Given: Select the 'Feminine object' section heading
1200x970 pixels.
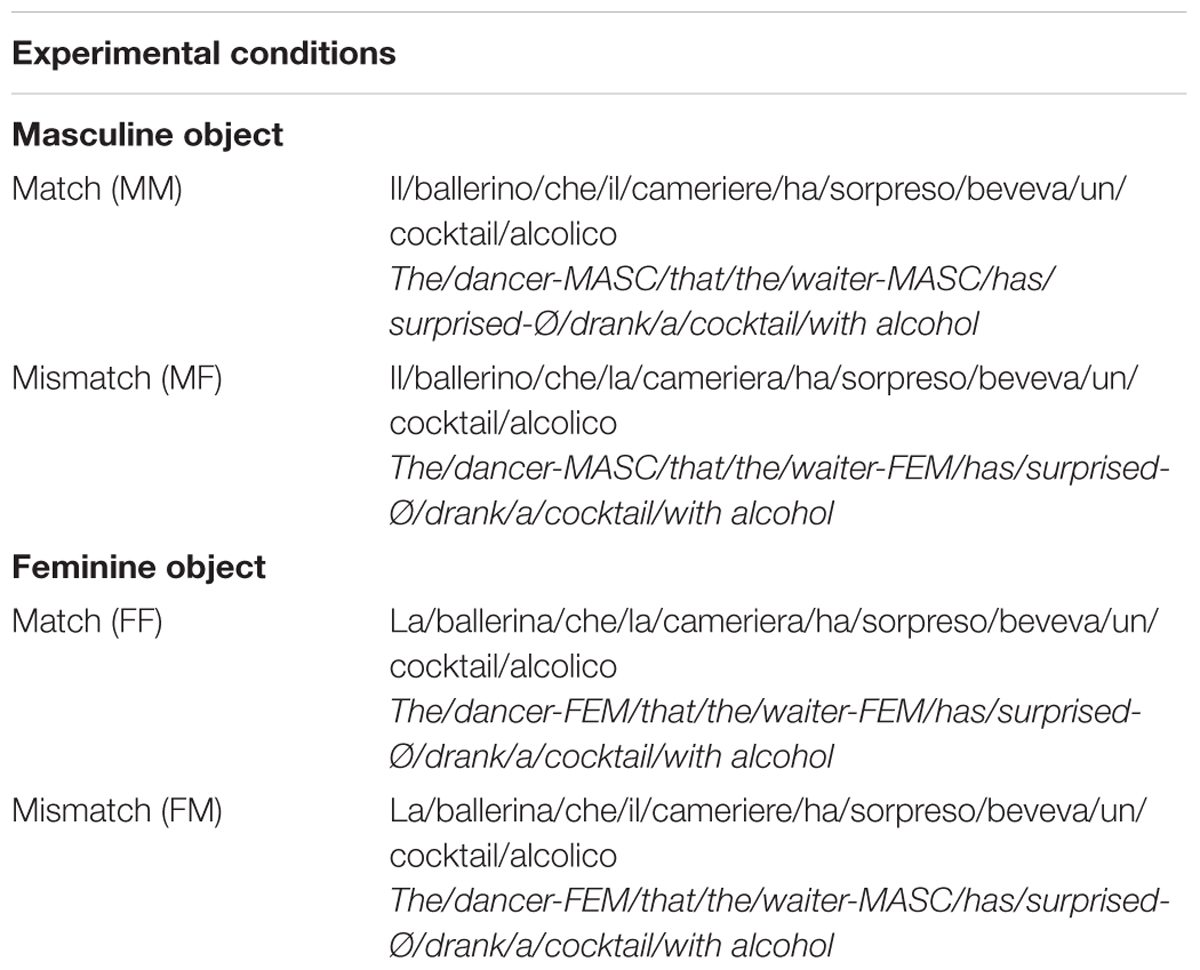Looking at the screenshot, I should click(139, 567).
